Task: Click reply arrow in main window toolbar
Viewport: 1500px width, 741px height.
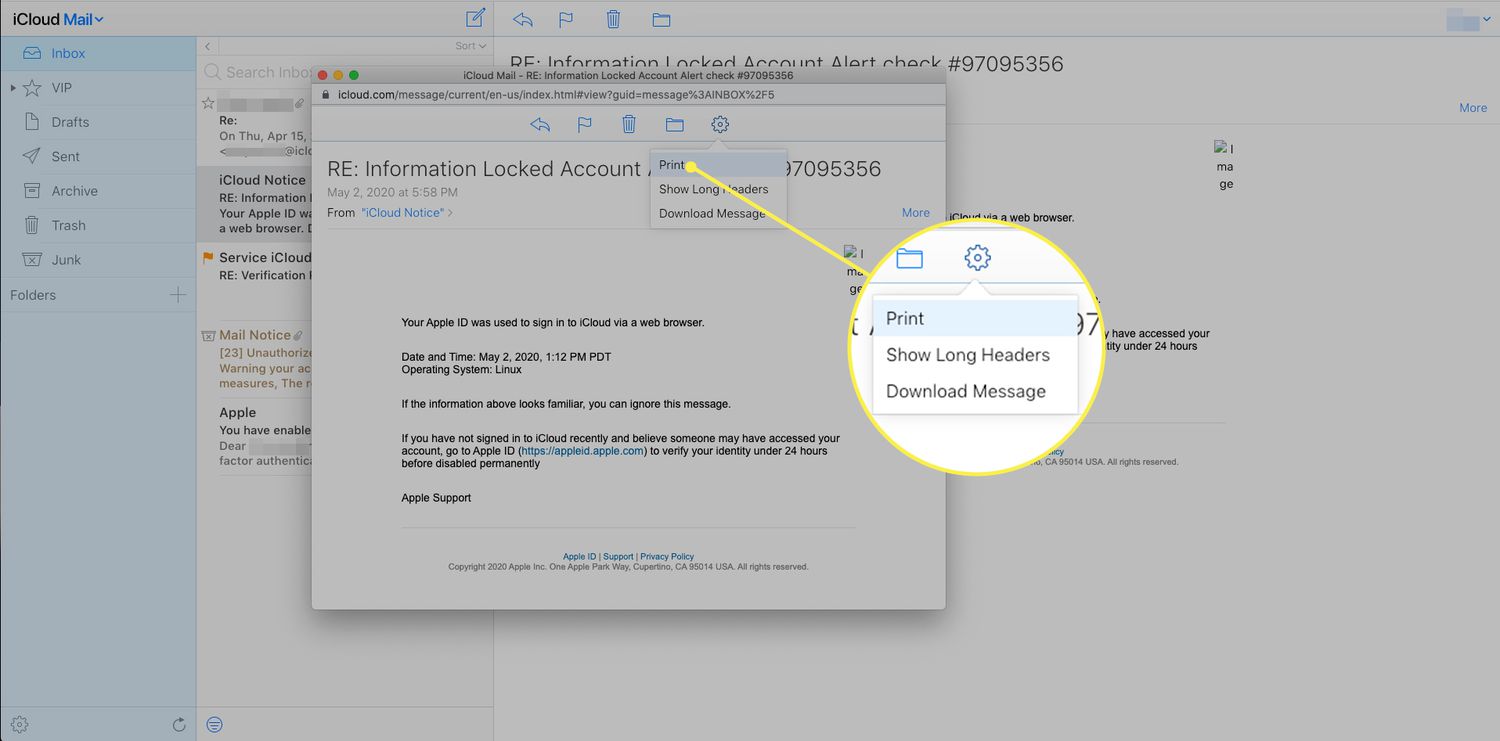Action: (x=522, y=19)
